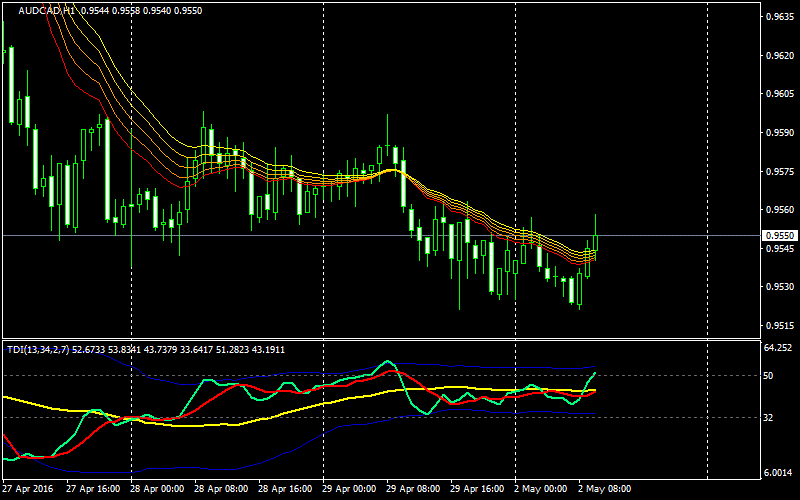
Task: Click the 64.252 indicator scale value
Action: (779, 349)
